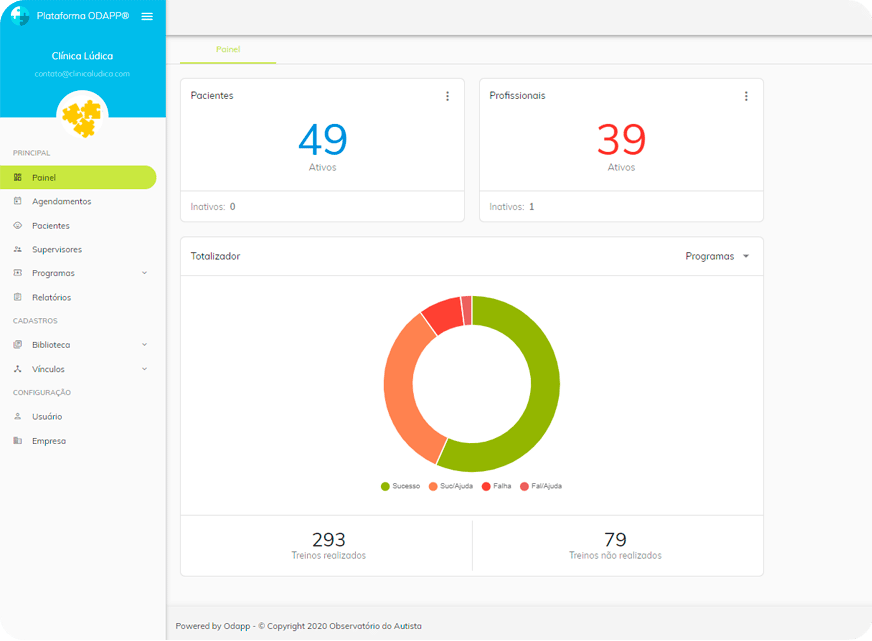
Task: Expand the Programas sidebar submenu
Action: pos(144,273)
